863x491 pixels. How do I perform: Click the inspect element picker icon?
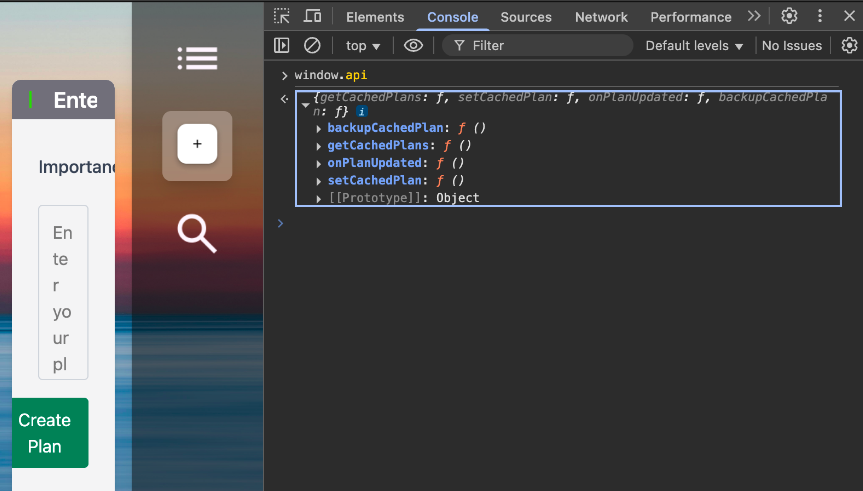coord(282,16)
